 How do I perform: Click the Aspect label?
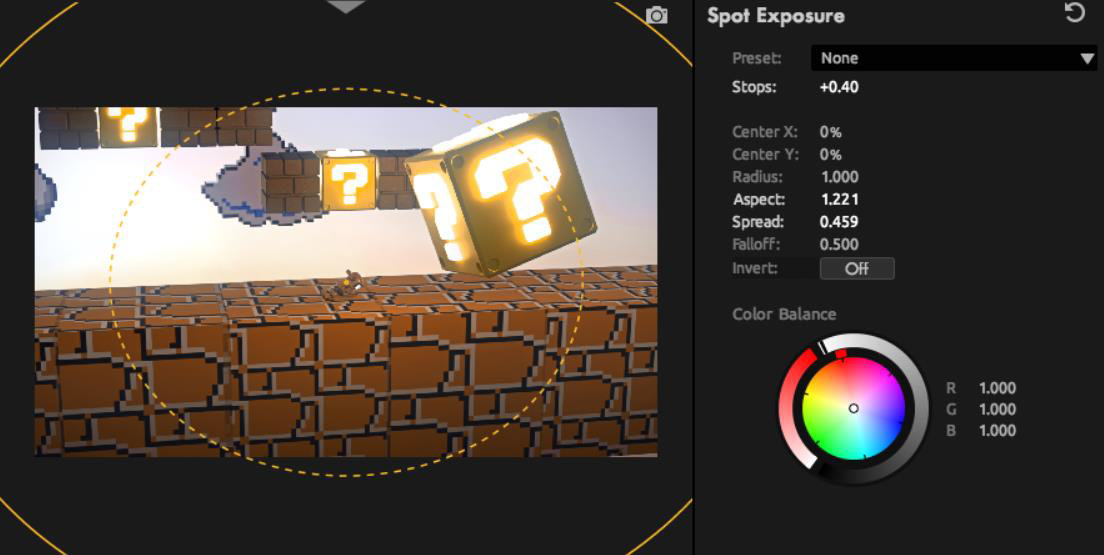point(759,199)
